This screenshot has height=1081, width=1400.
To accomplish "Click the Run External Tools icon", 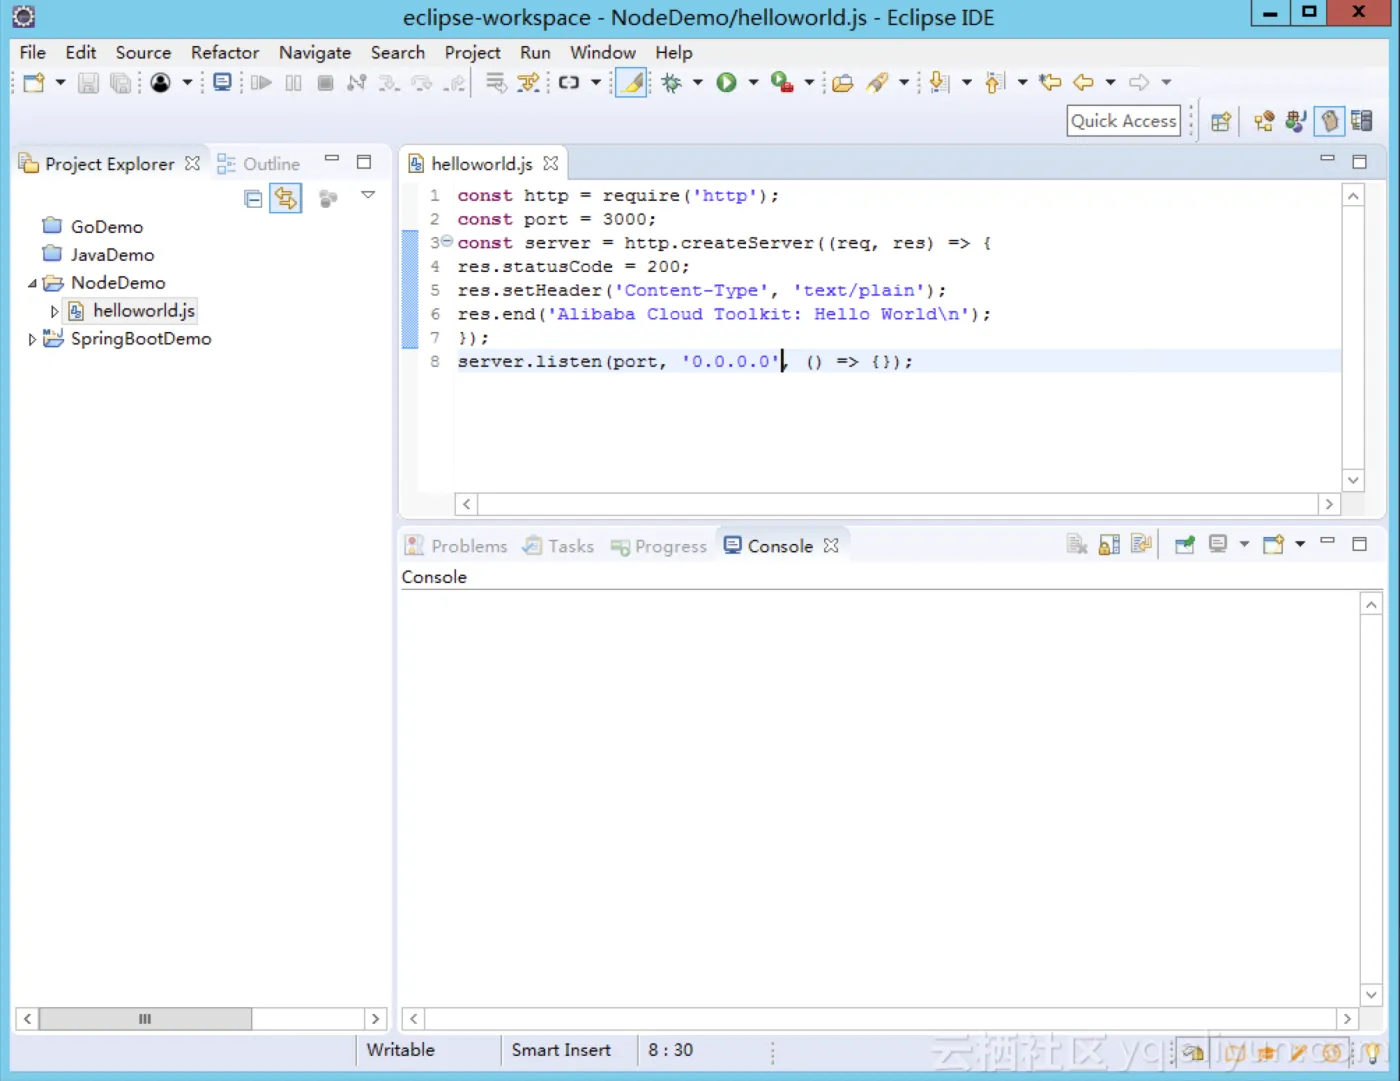I will [x=783, y=83].
